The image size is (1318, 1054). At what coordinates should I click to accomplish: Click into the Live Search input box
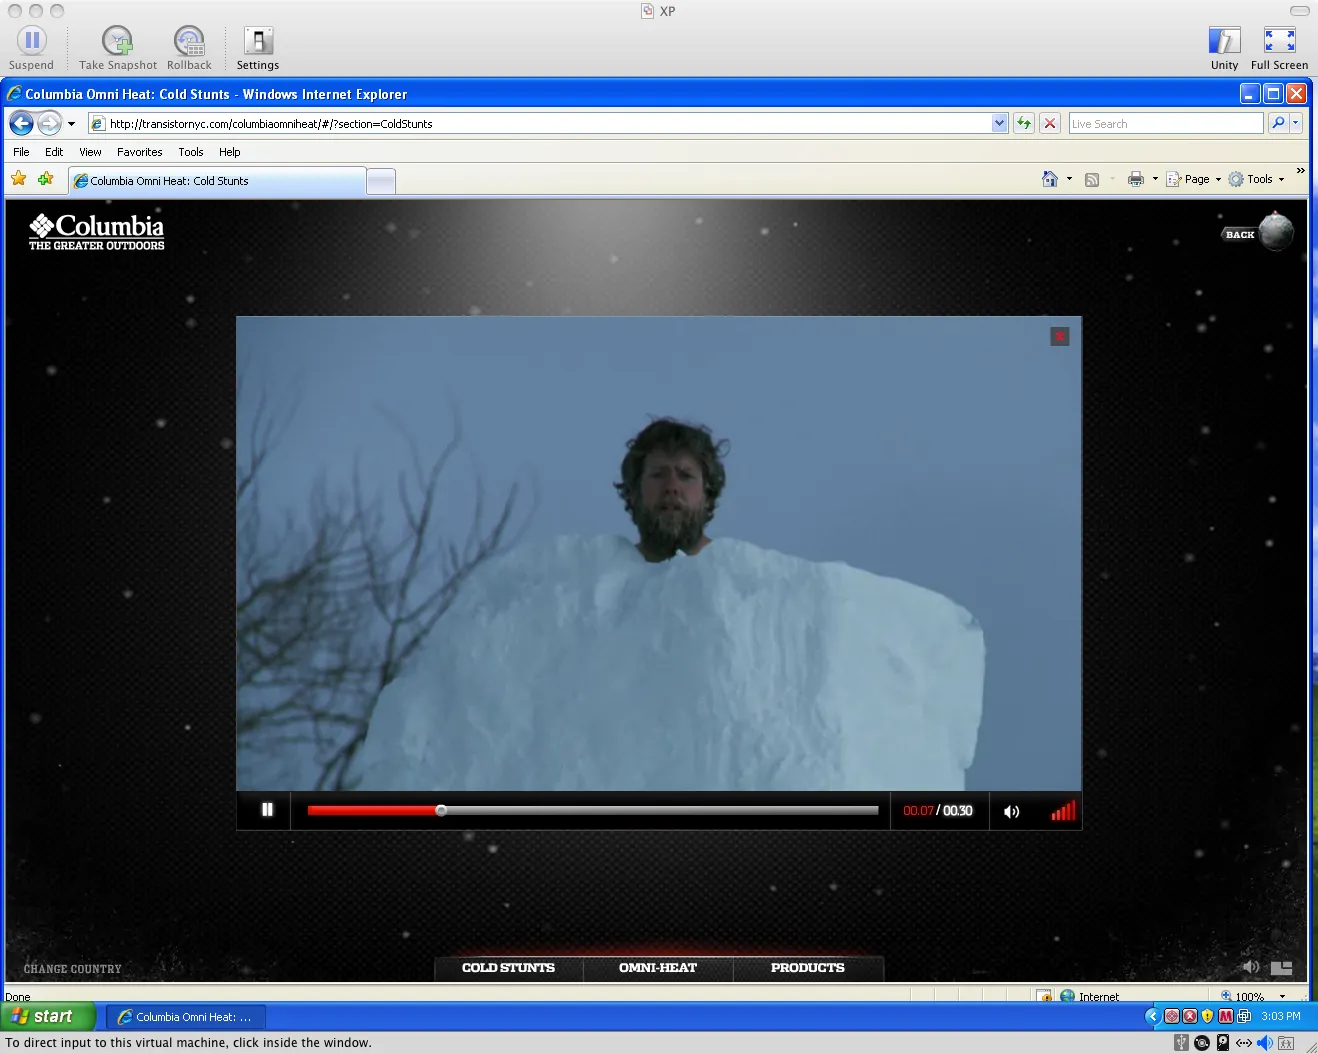(x=1165, y=123)
